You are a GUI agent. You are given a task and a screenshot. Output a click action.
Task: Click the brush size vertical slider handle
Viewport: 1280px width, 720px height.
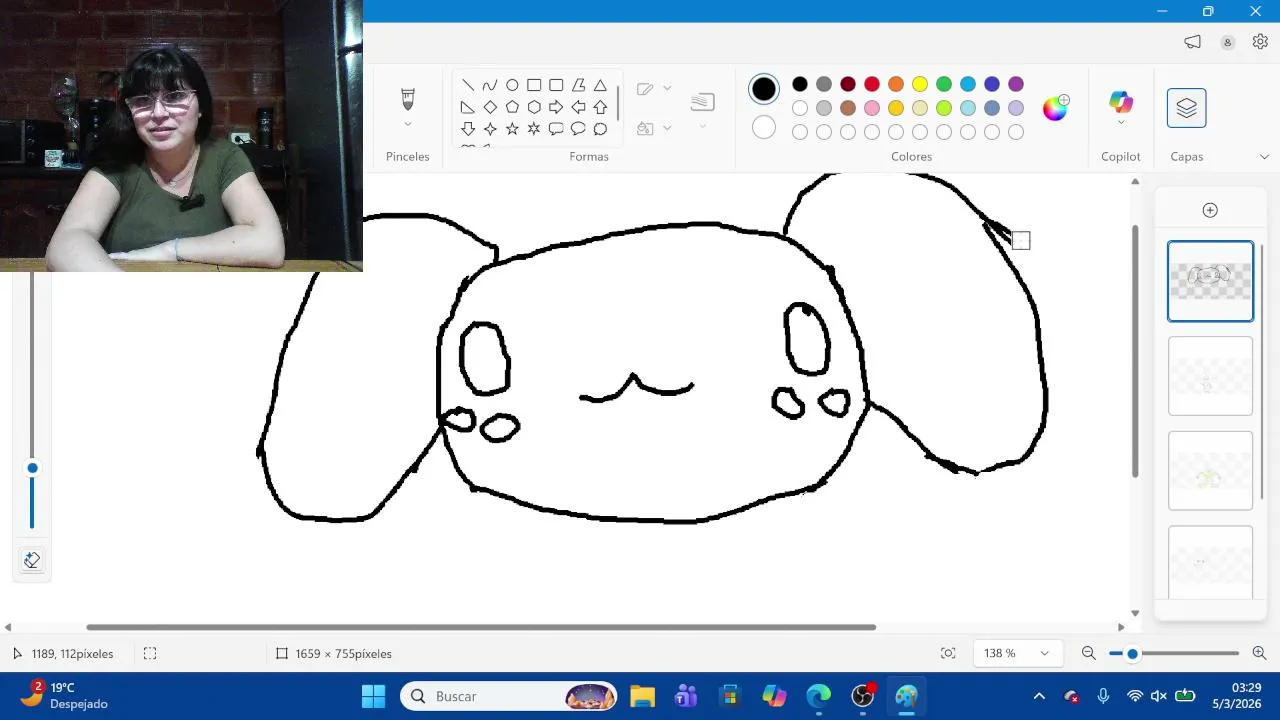(32, 468)
